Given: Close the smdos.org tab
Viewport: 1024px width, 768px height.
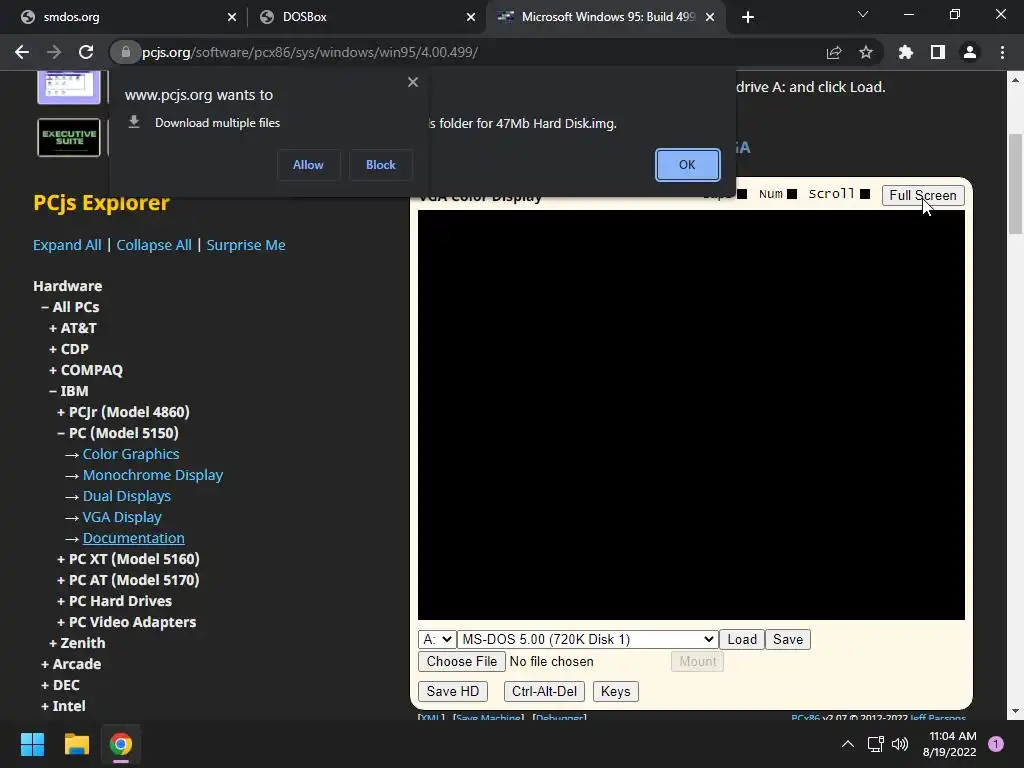Looking at the screenshot, I should [x=232, y=17].
